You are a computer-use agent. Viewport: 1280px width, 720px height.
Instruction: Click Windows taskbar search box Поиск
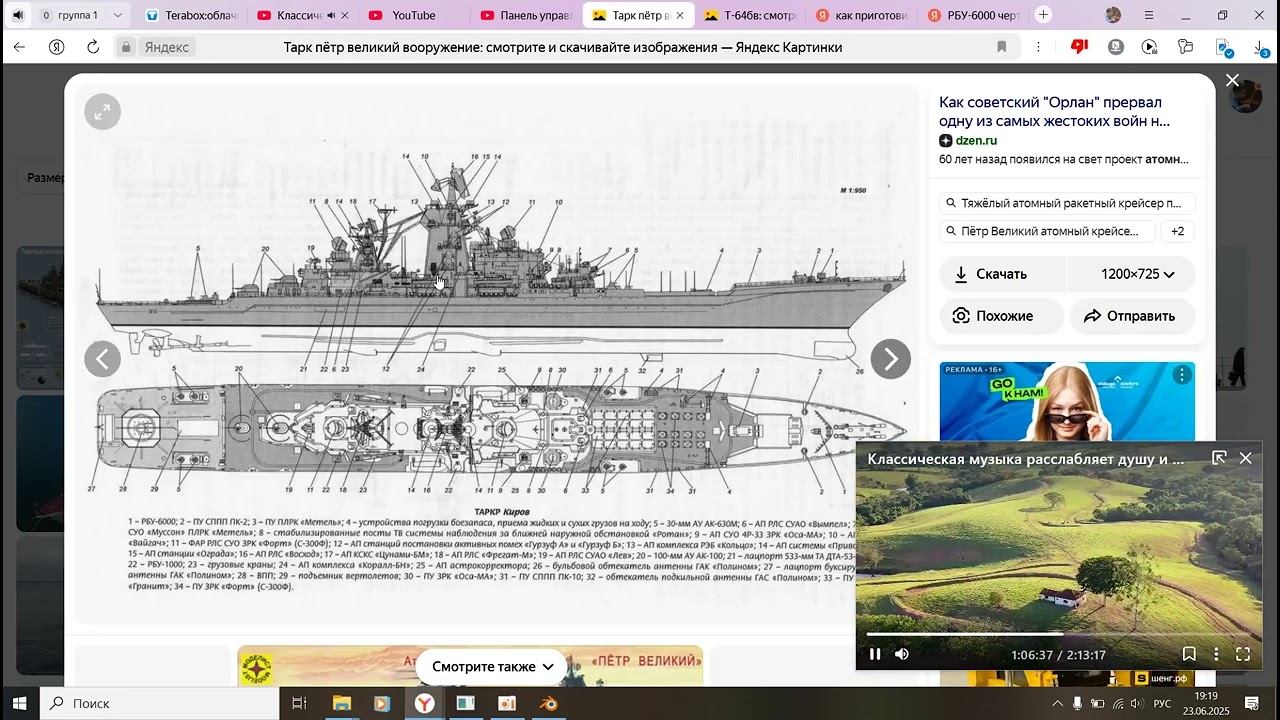160,703
